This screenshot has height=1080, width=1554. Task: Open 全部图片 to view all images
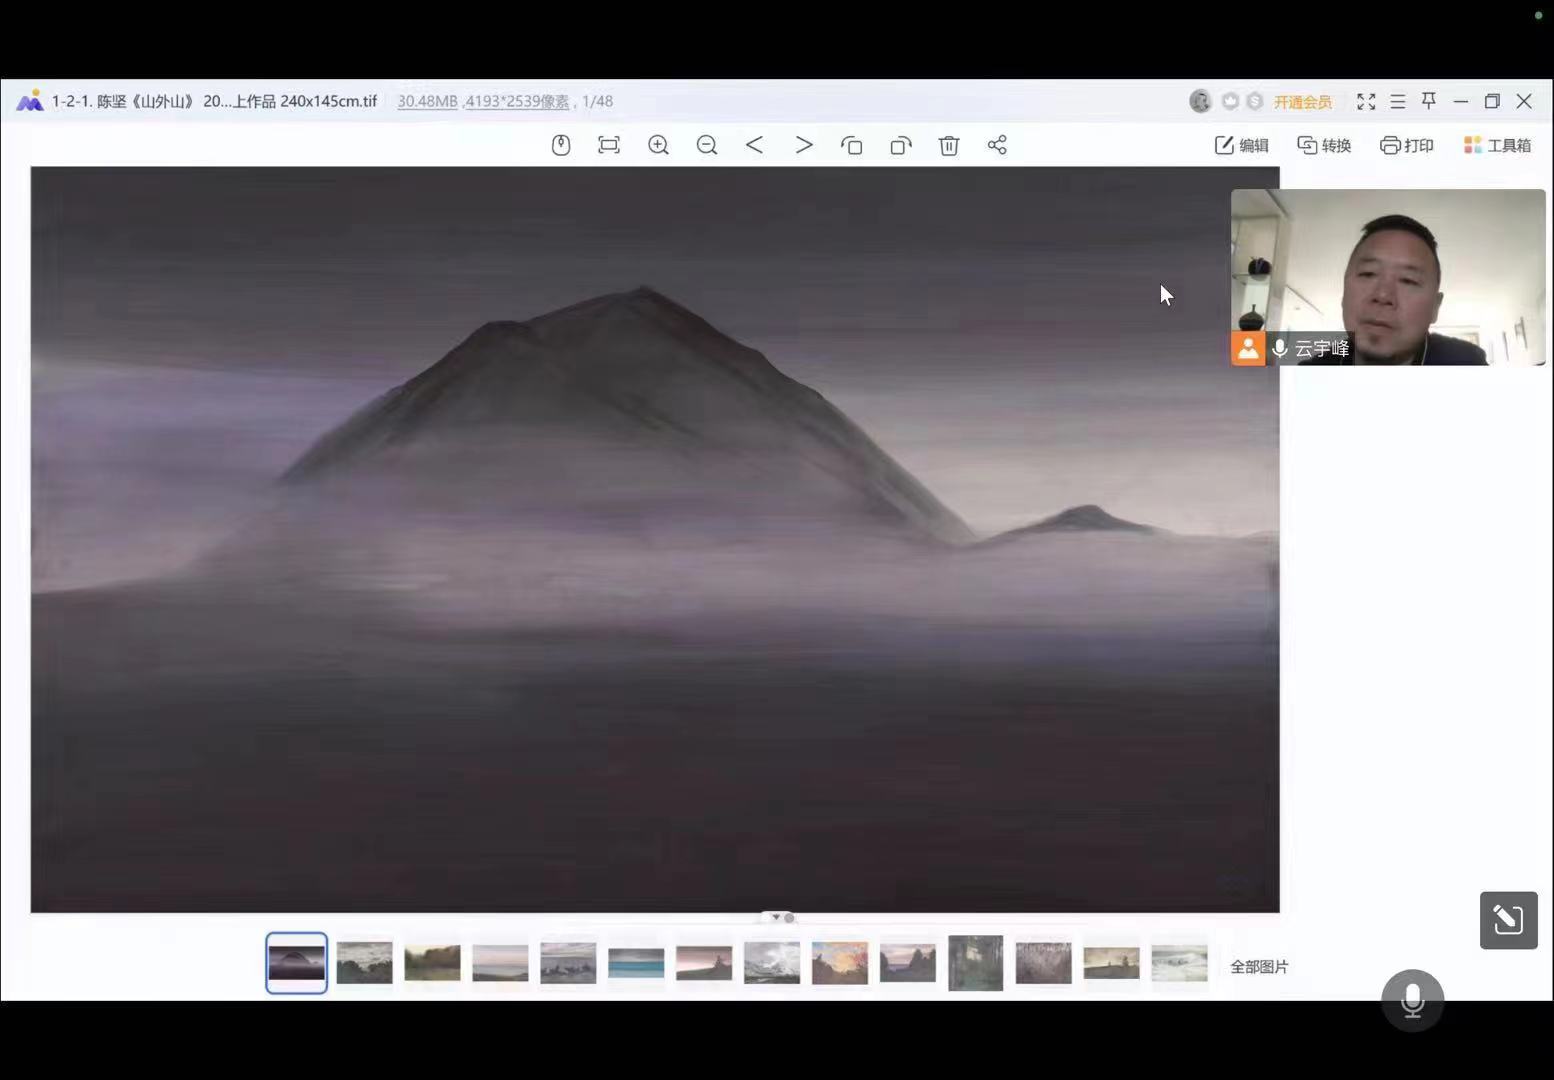point(1259,967)
